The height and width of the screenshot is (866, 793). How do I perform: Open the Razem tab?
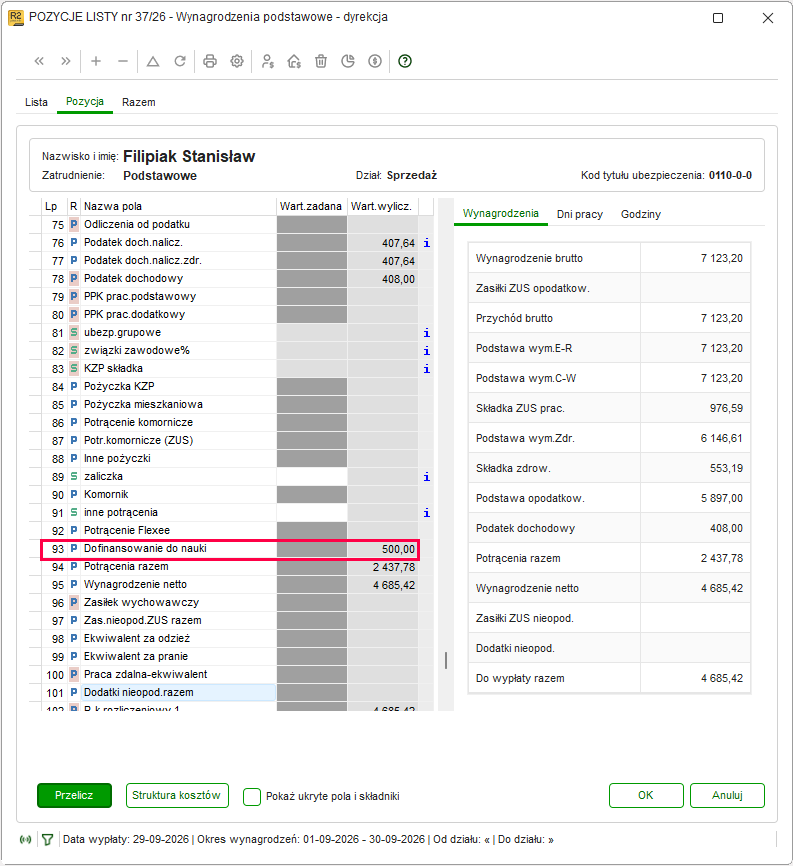pyautogui.click(x=139, y=102)
